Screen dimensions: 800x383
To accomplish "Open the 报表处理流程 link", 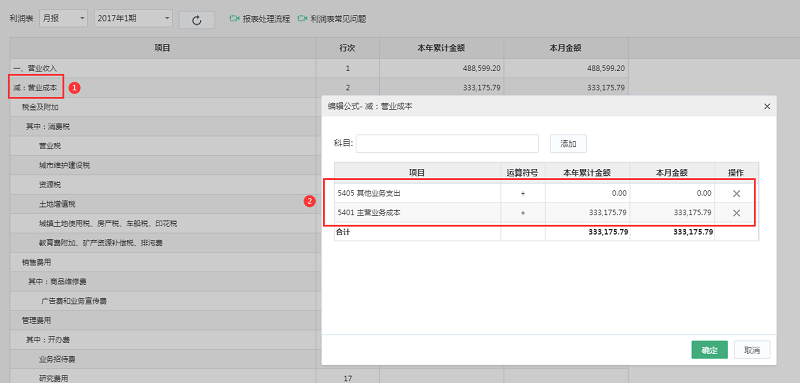I will (x=266, y=19).
